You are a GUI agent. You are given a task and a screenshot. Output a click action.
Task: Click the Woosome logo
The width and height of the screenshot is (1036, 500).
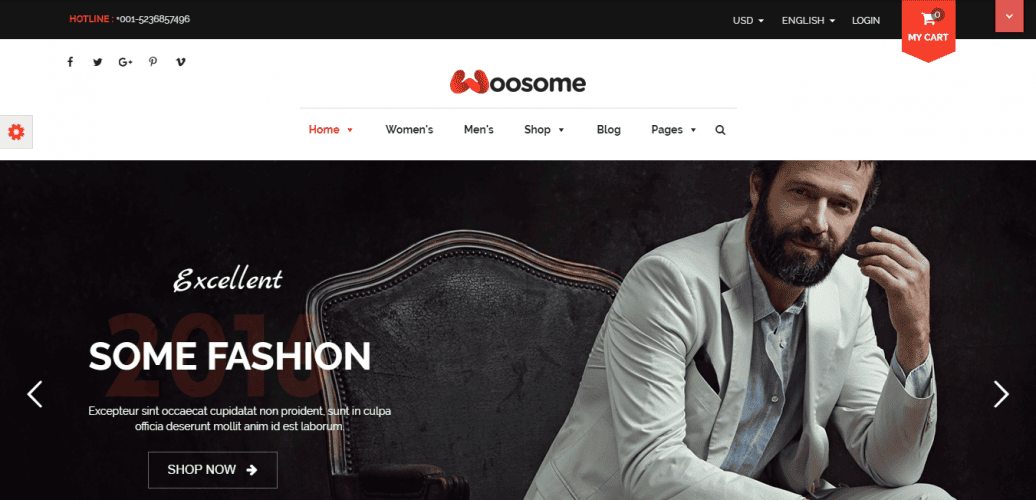[518, 83]
